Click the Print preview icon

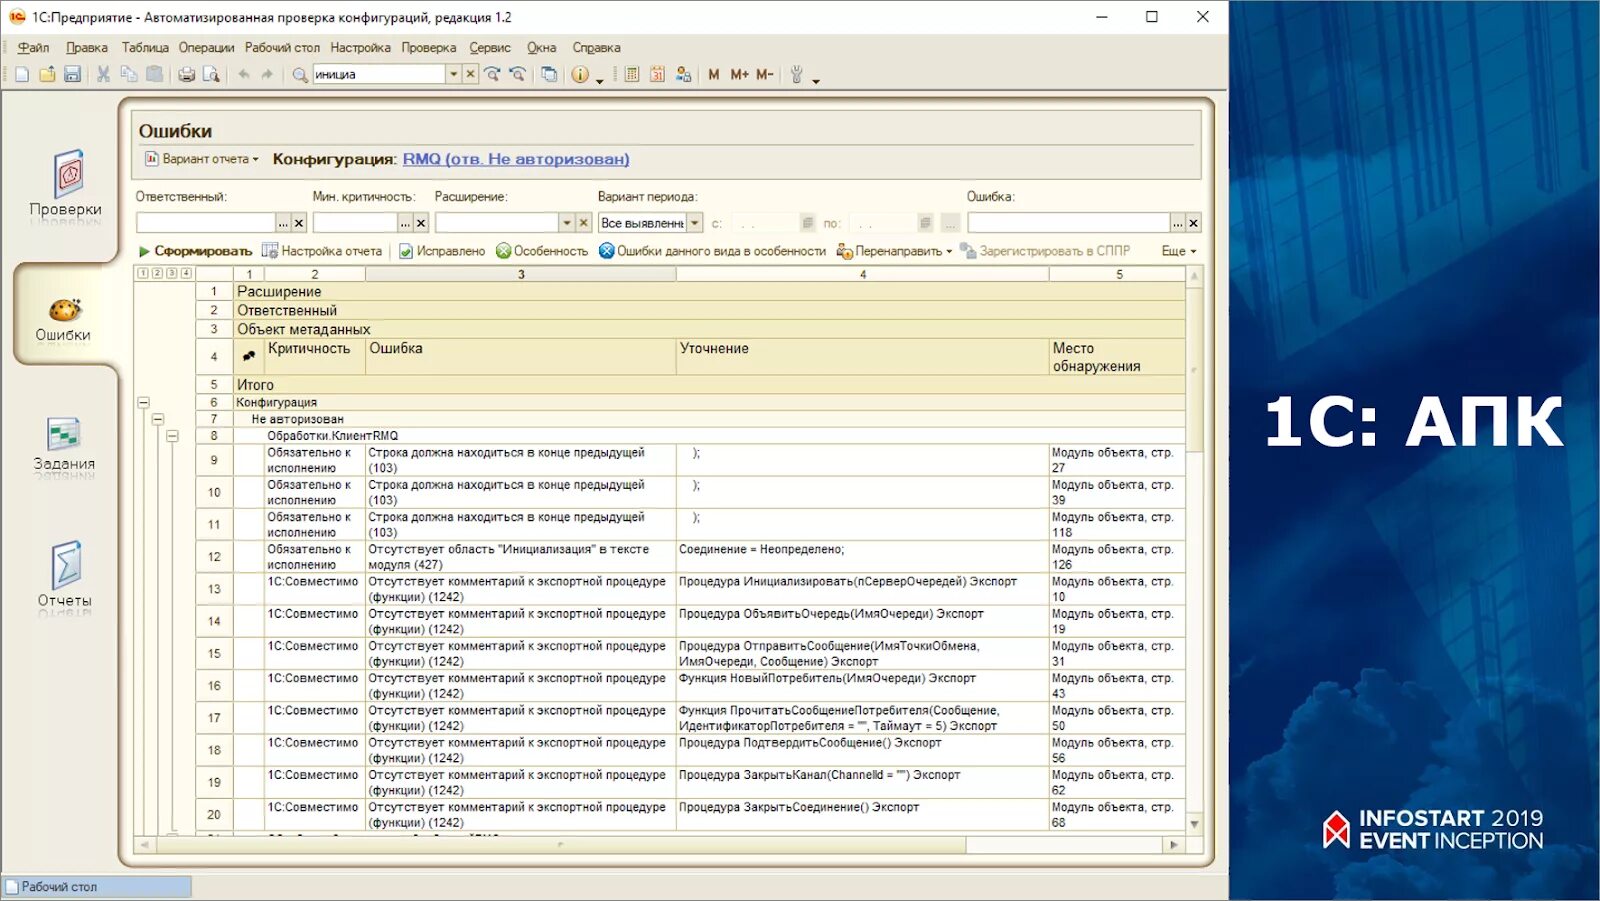(211, 74)
